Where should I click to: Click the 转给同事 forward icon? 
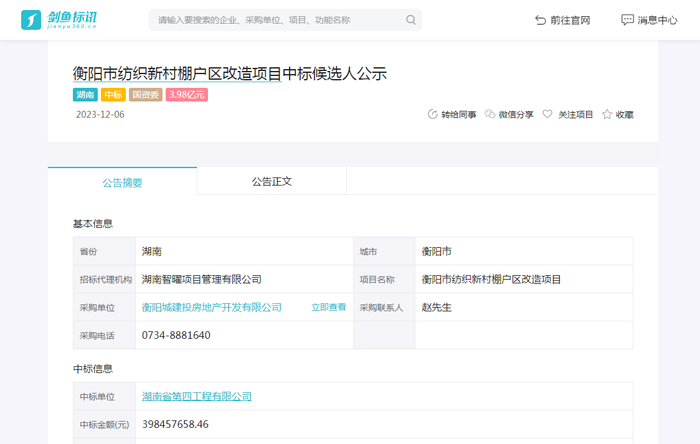pos(432,114)
